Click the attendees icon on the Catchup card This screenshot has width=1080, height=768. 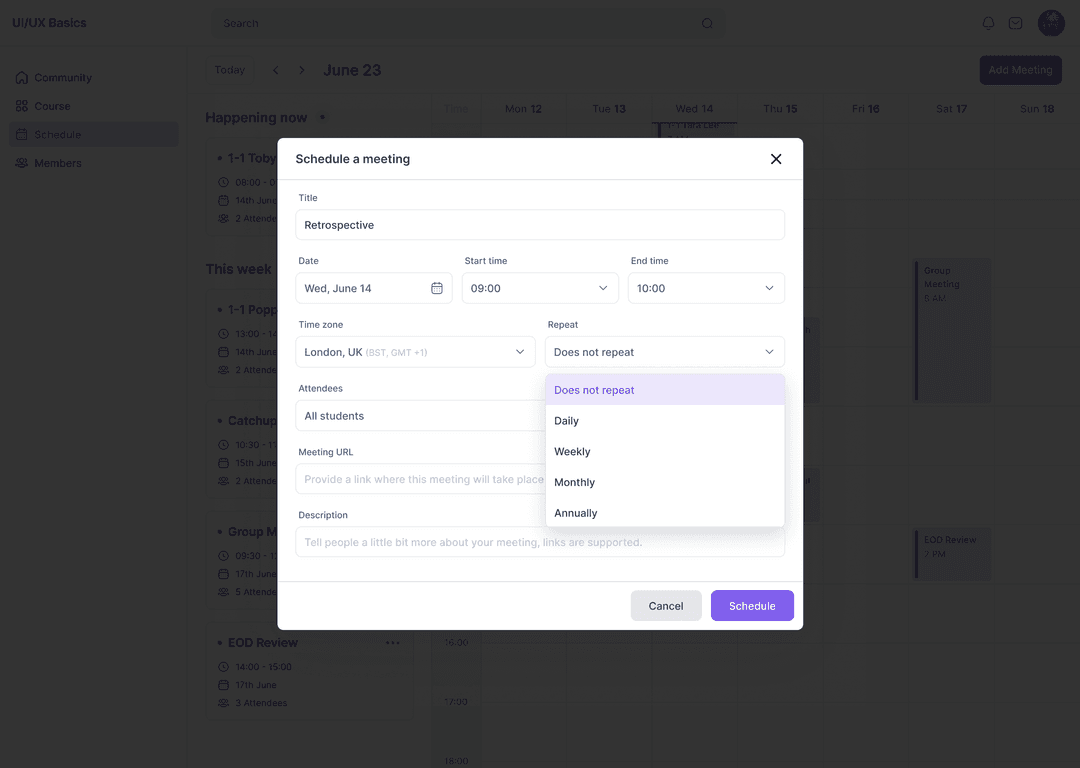pyautogui.click(x=224, y=481)
